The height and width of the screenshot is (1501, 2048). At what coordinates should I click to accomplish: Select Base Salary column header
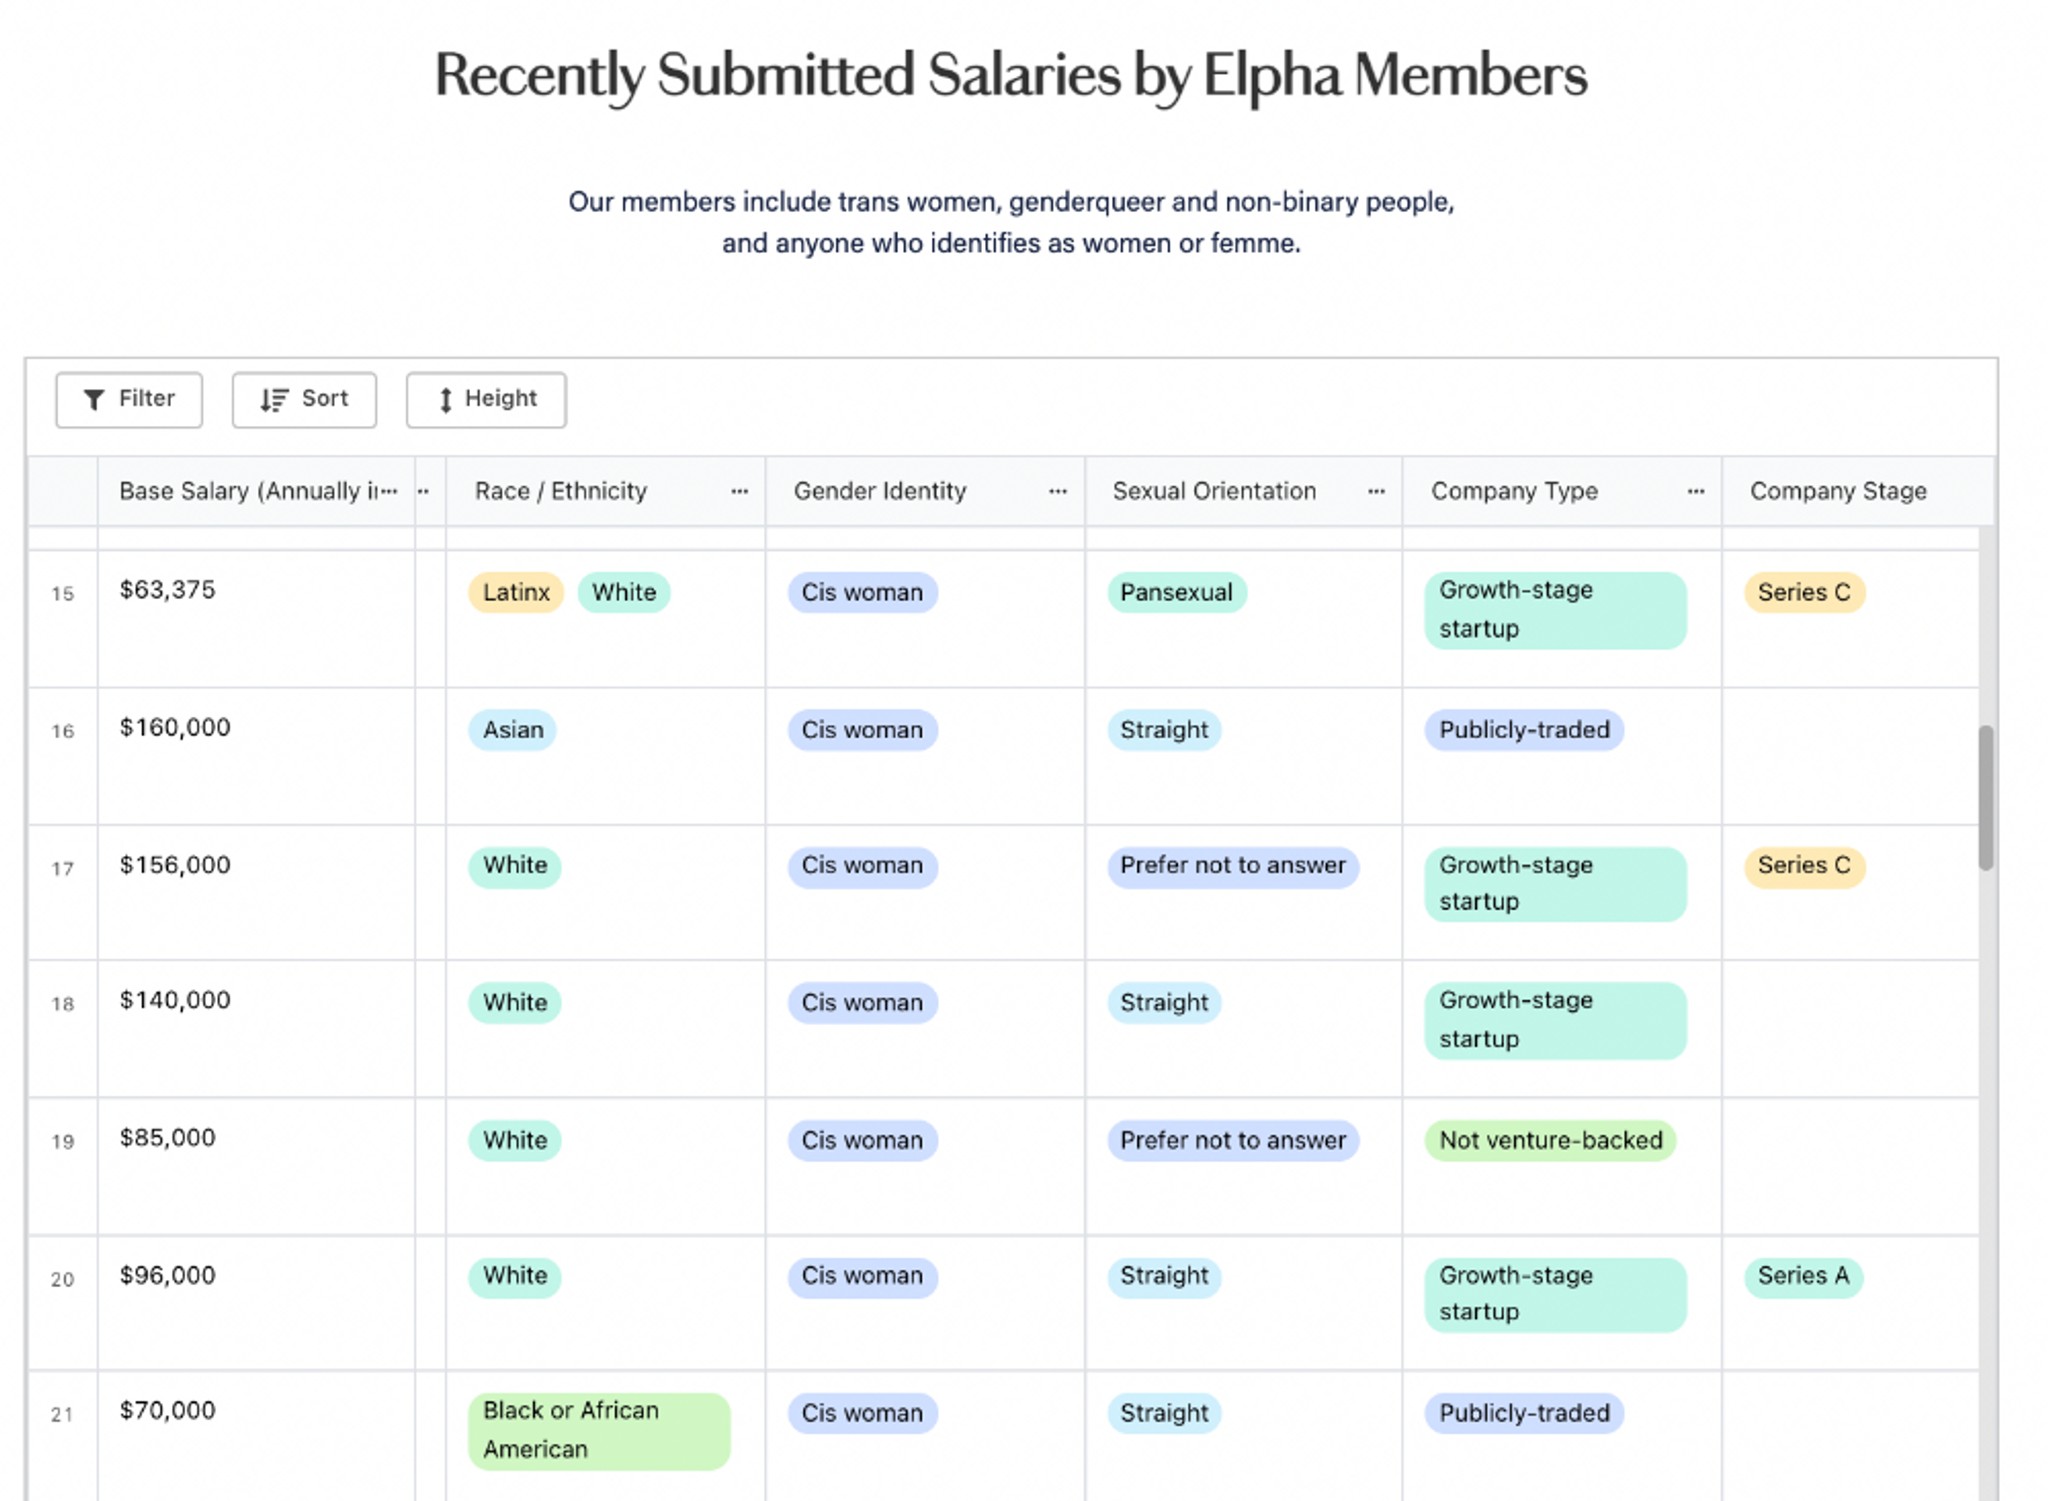click(x=256, y=491)
